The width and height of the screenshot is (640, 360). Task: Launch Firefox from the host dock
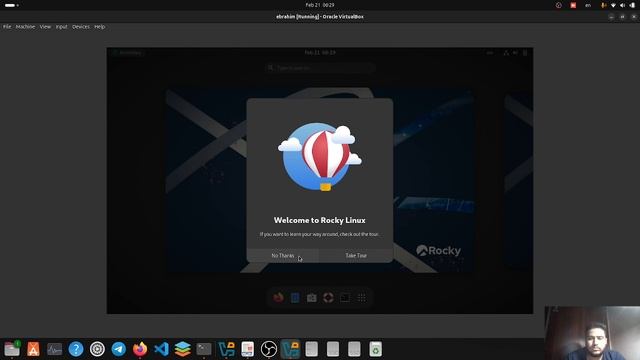click(140, 349)
